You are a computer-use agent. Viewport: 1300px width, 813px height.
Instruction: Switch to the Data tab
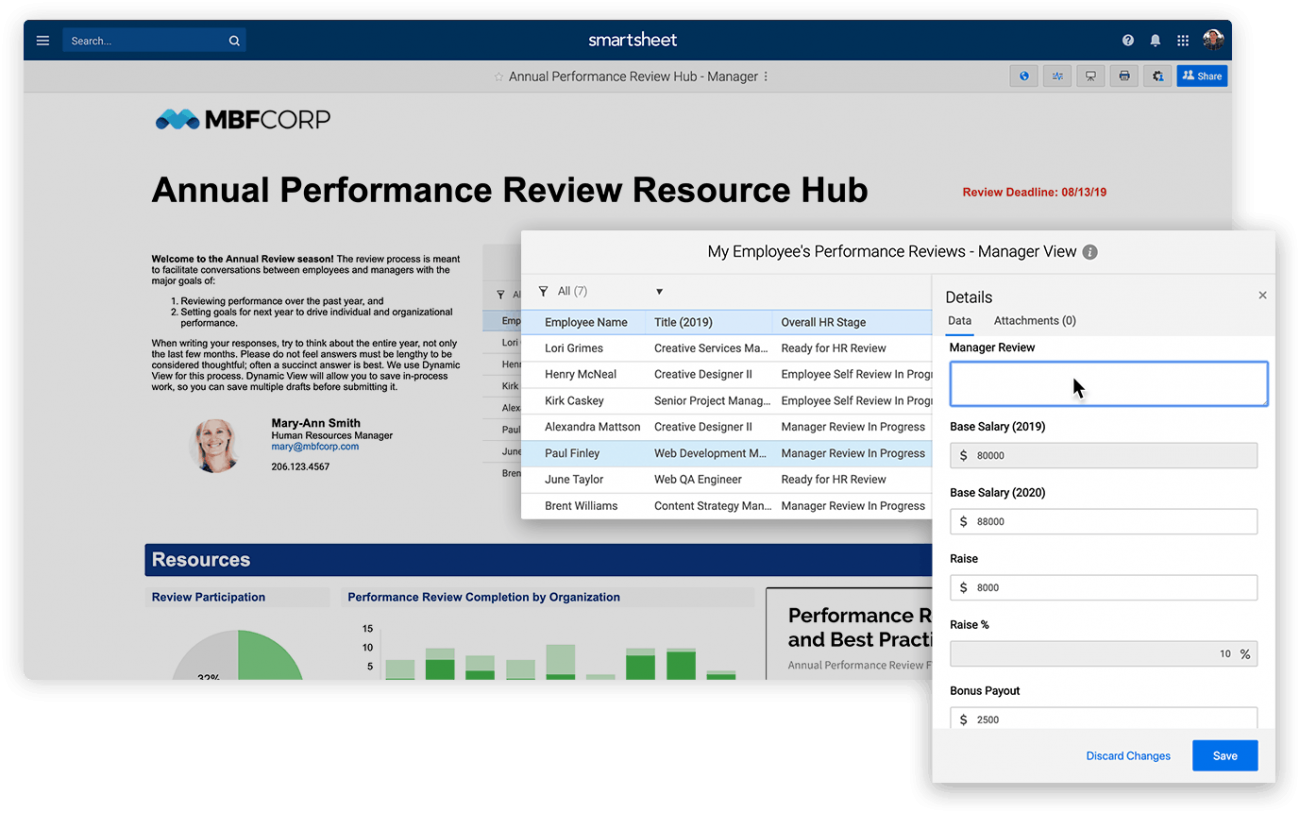tap(959, 321)
